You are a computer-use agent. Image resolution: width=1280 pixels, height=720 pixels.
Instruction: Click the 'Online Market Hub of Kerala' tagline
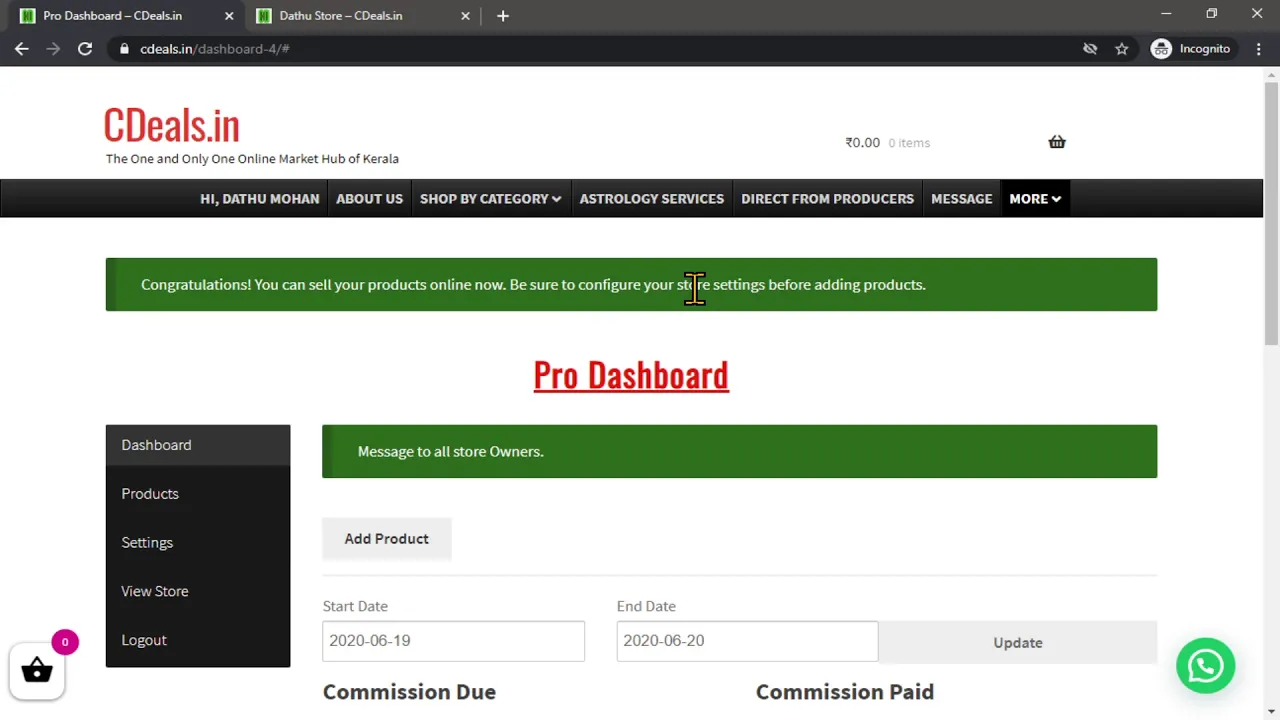(313, 159)
